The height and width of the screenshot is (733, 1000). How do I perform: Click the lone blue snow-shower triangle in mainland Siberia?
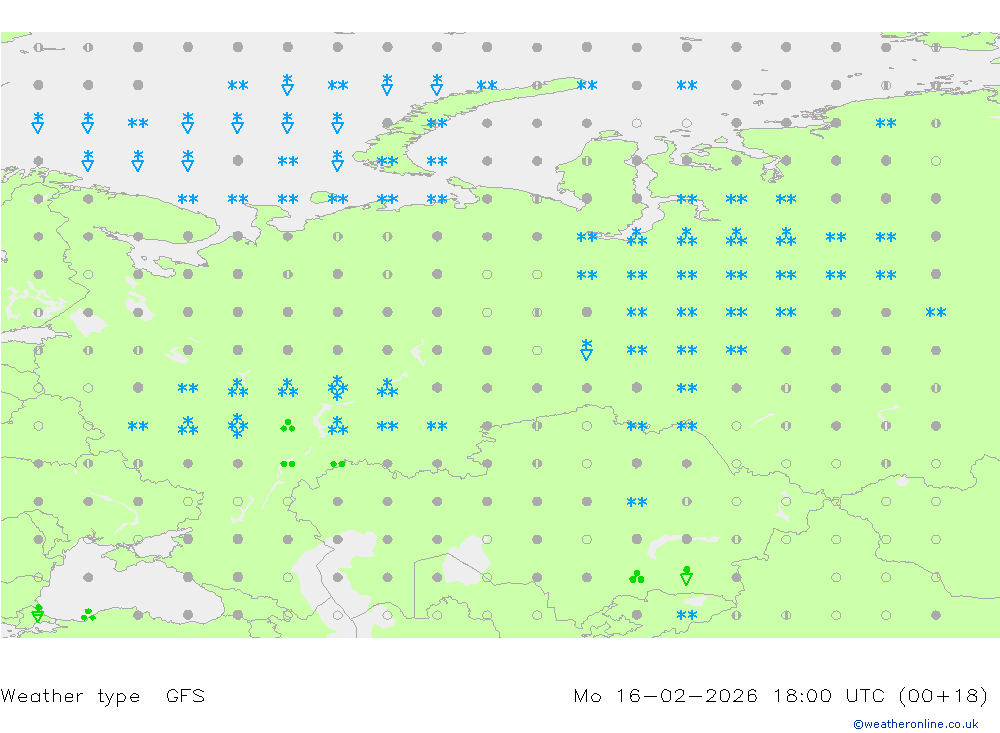click(586, 350)
